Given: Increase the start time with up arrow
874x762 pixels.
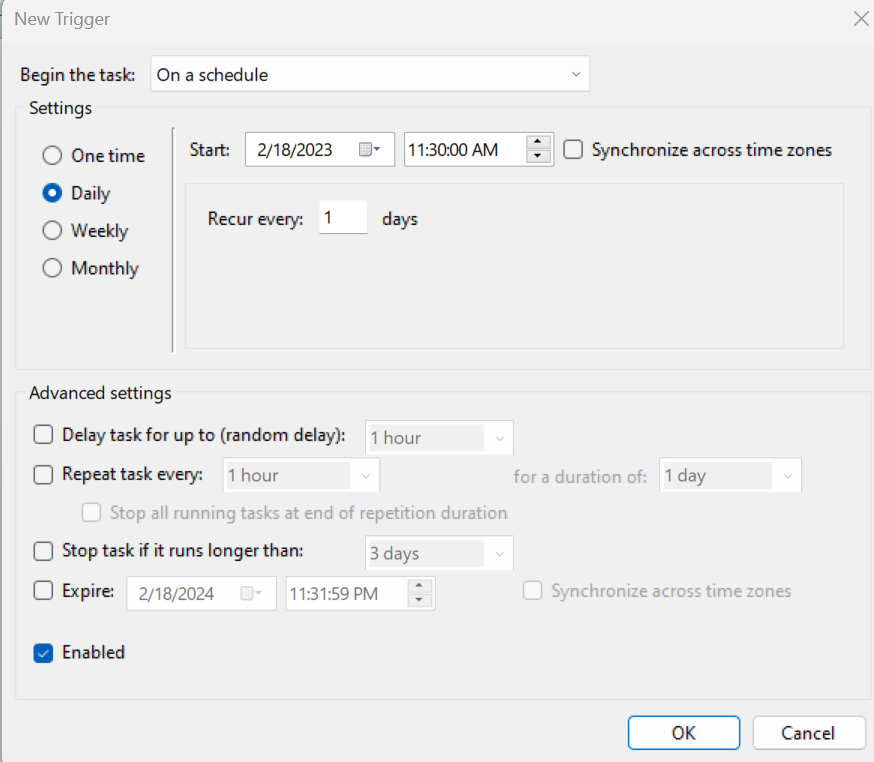Looking at the screenshot, I should click(539, 143).
